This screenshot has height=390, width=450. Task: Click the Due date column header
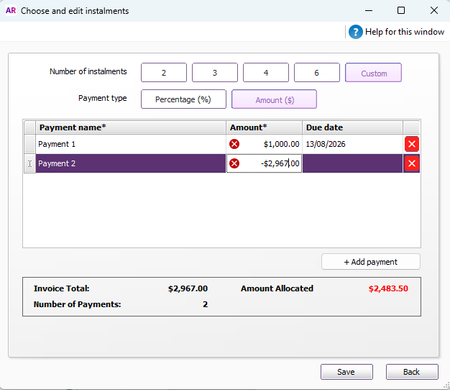pos(352,128)
